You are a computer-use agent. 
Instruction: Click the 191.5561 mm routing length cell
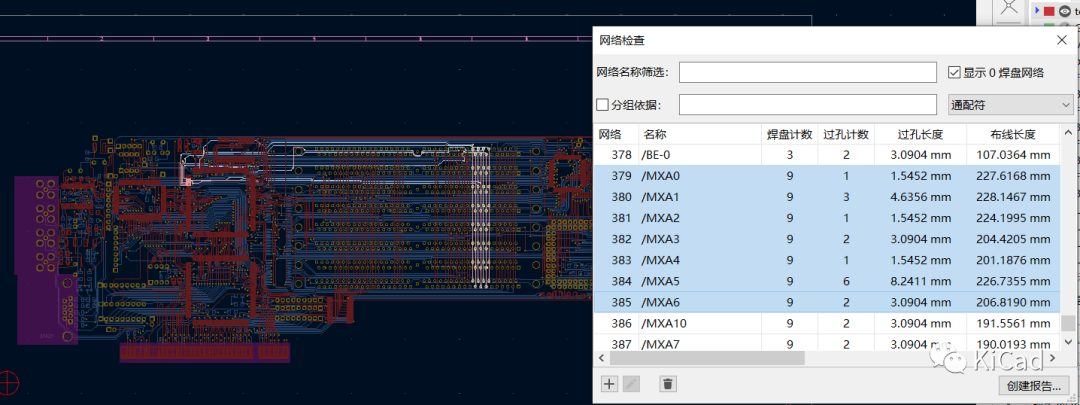[1014, 323]
